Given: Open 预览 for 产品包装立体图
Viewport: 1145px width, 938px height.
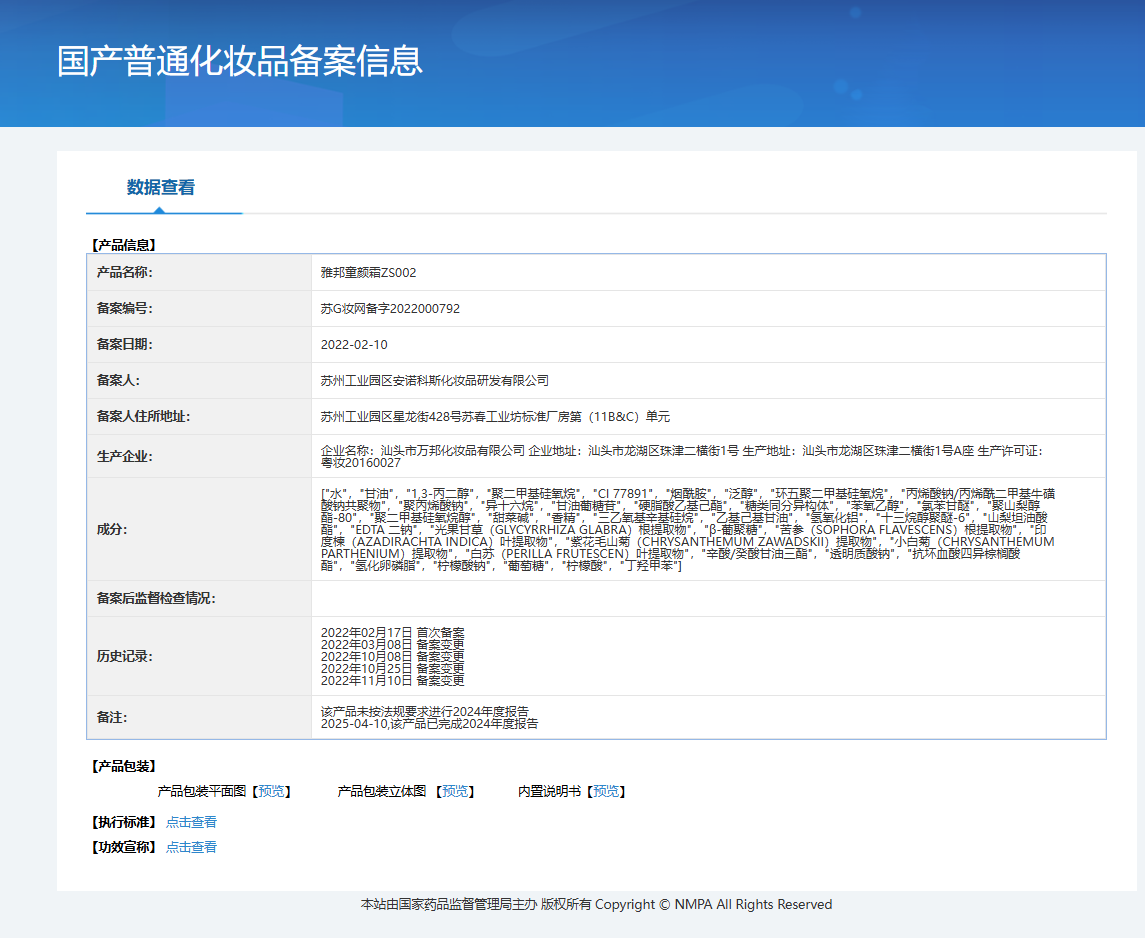Looking at the screenshot, I should (454, 791).
